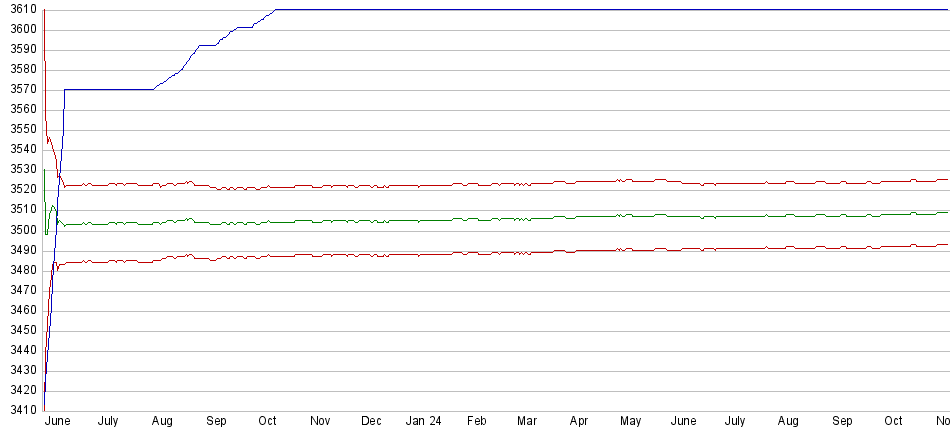Screen dimensions: 950x435
Task: Click the 3410 y-axis value label
Action: (20, 410)
